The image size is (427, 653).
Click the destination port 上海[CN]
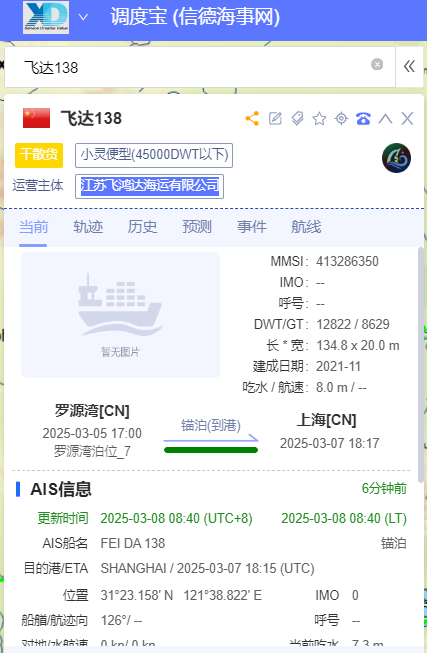[x=327, y=420]
